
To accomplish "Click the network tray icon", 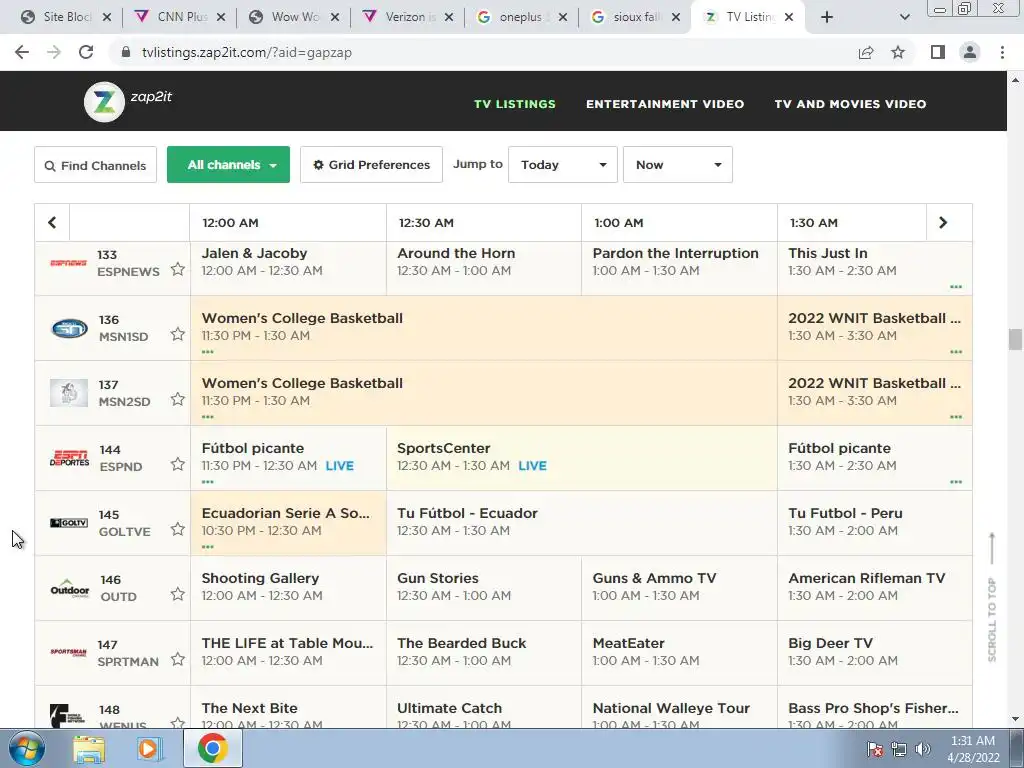I will click(899, 749).
